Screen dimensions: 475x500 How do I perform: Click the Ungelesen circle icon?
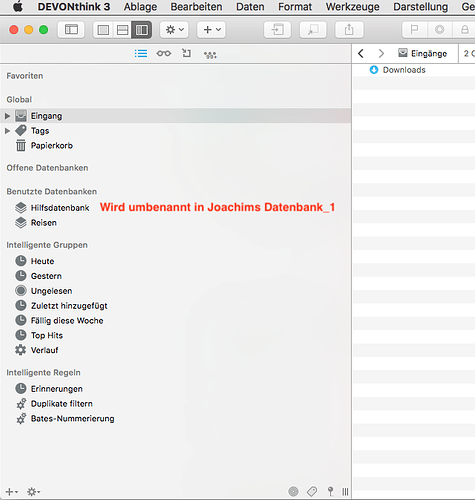click(21, 291)
